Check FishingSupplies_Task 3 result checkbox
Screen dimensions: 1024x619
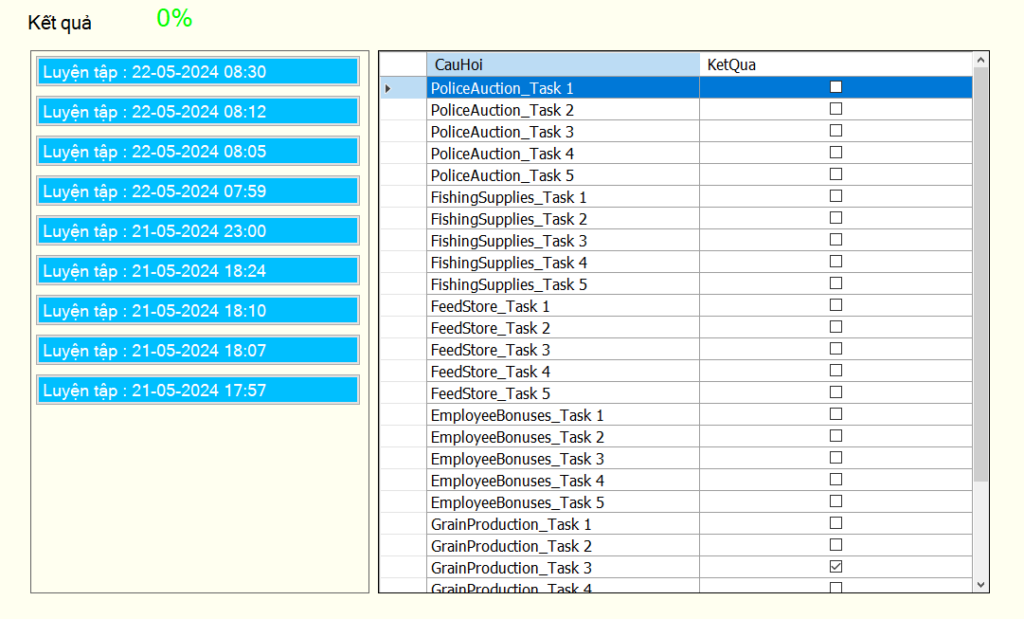tap(836, 240)
